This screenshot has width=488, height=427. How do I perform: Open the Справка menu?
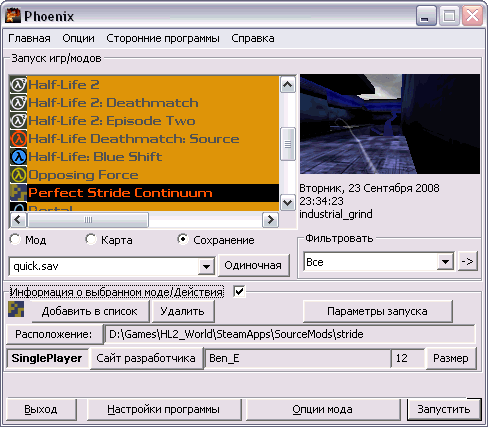pos(253,38)
